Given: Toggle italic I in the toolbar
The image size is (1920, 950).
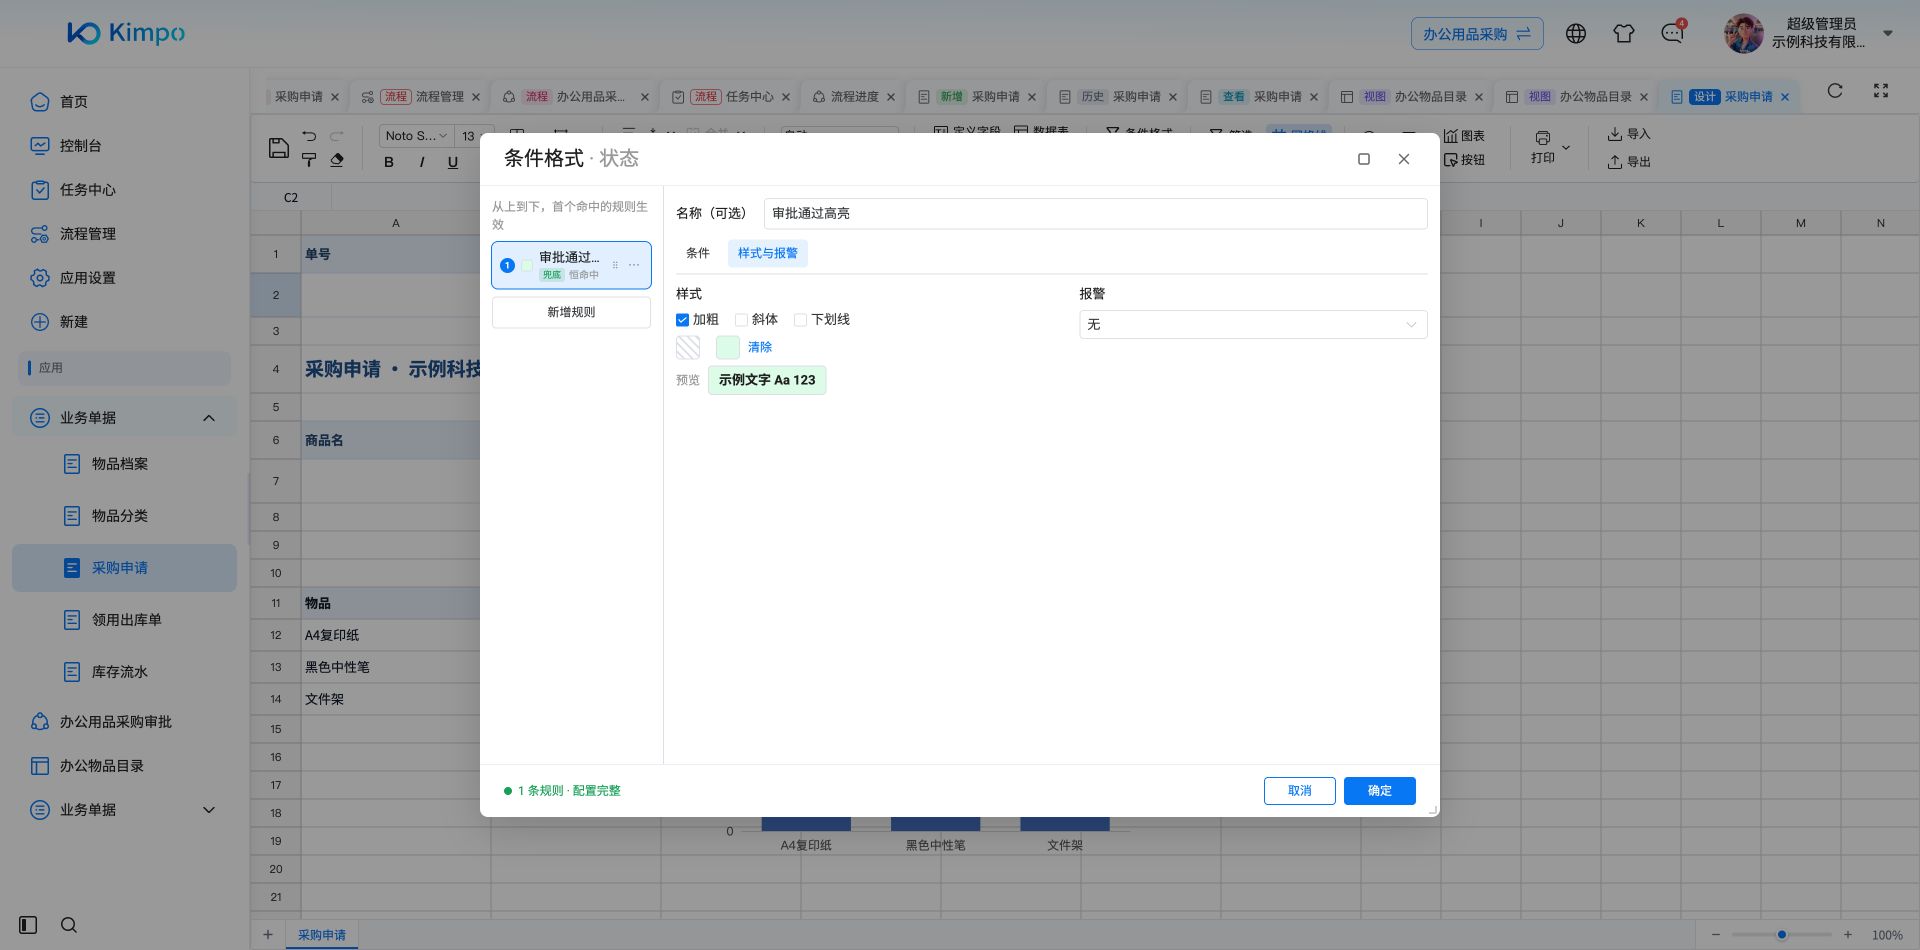Looking at the screenshot, I should coord(421,162).
